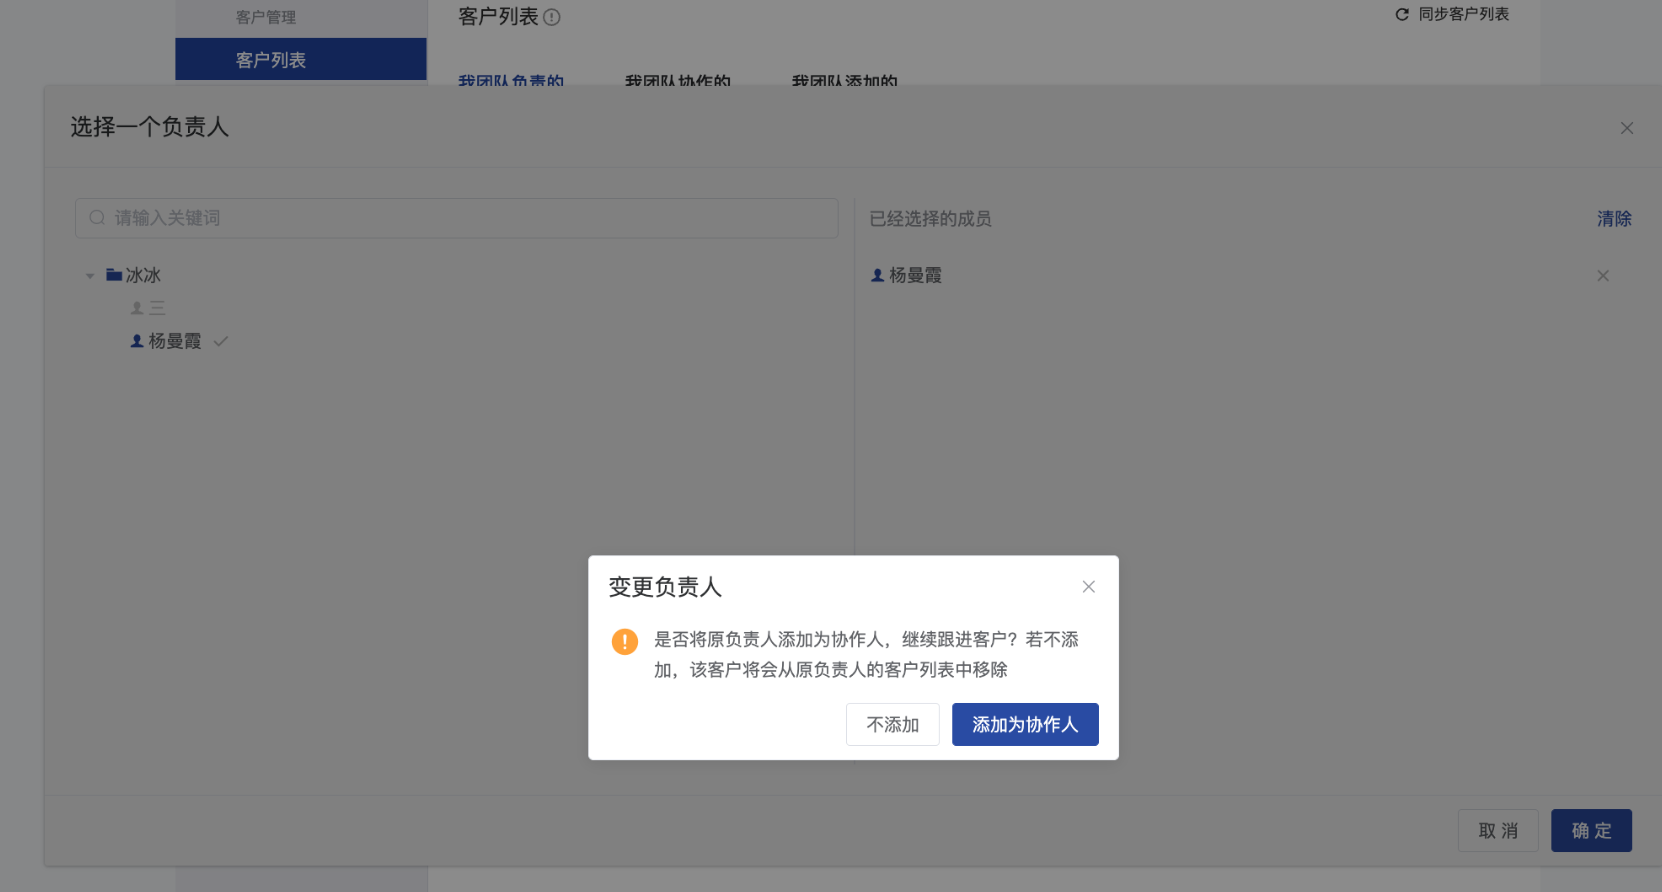This screenshot has height=892, width=1662.
Task: Click info icon beside 客户列表 title
Action: 552,17
